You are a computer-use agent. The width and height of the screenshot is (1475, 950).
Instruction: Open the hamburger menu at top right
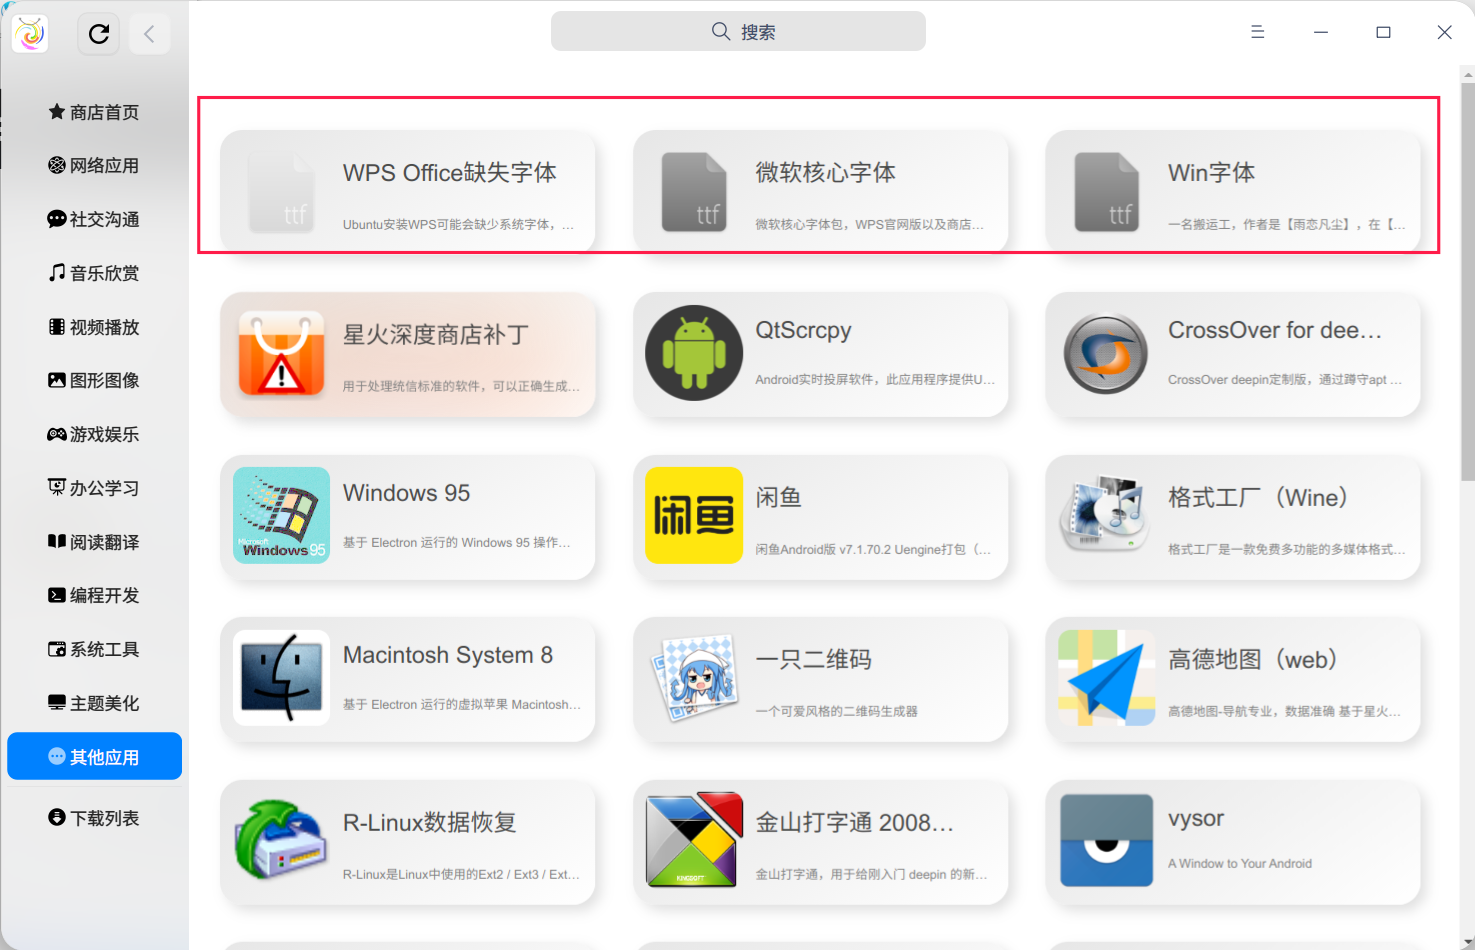(1257, 31)
